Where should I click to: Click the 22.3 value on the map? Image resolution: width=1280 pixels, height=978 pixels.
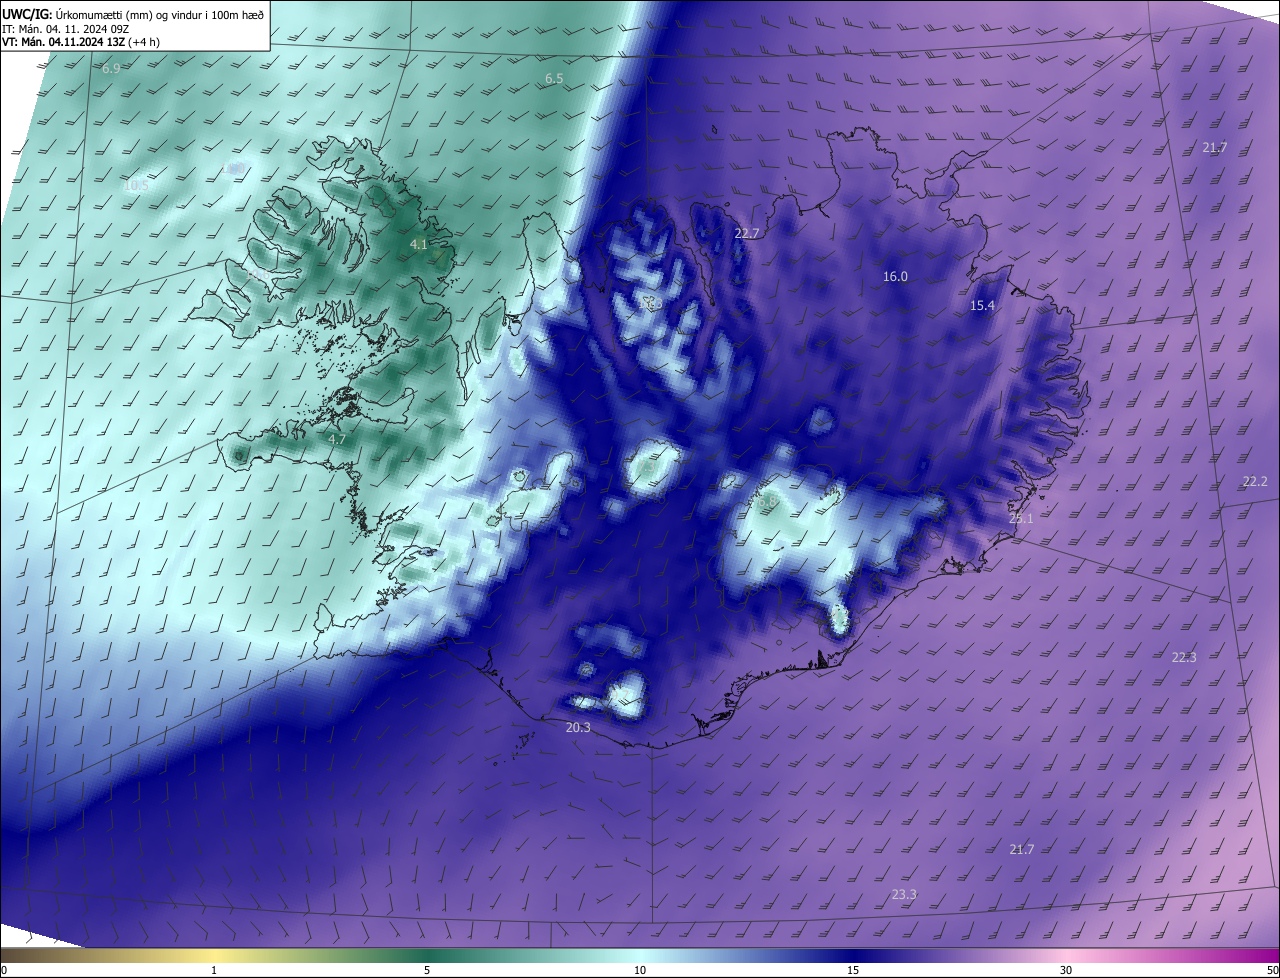pos(1184,657)
